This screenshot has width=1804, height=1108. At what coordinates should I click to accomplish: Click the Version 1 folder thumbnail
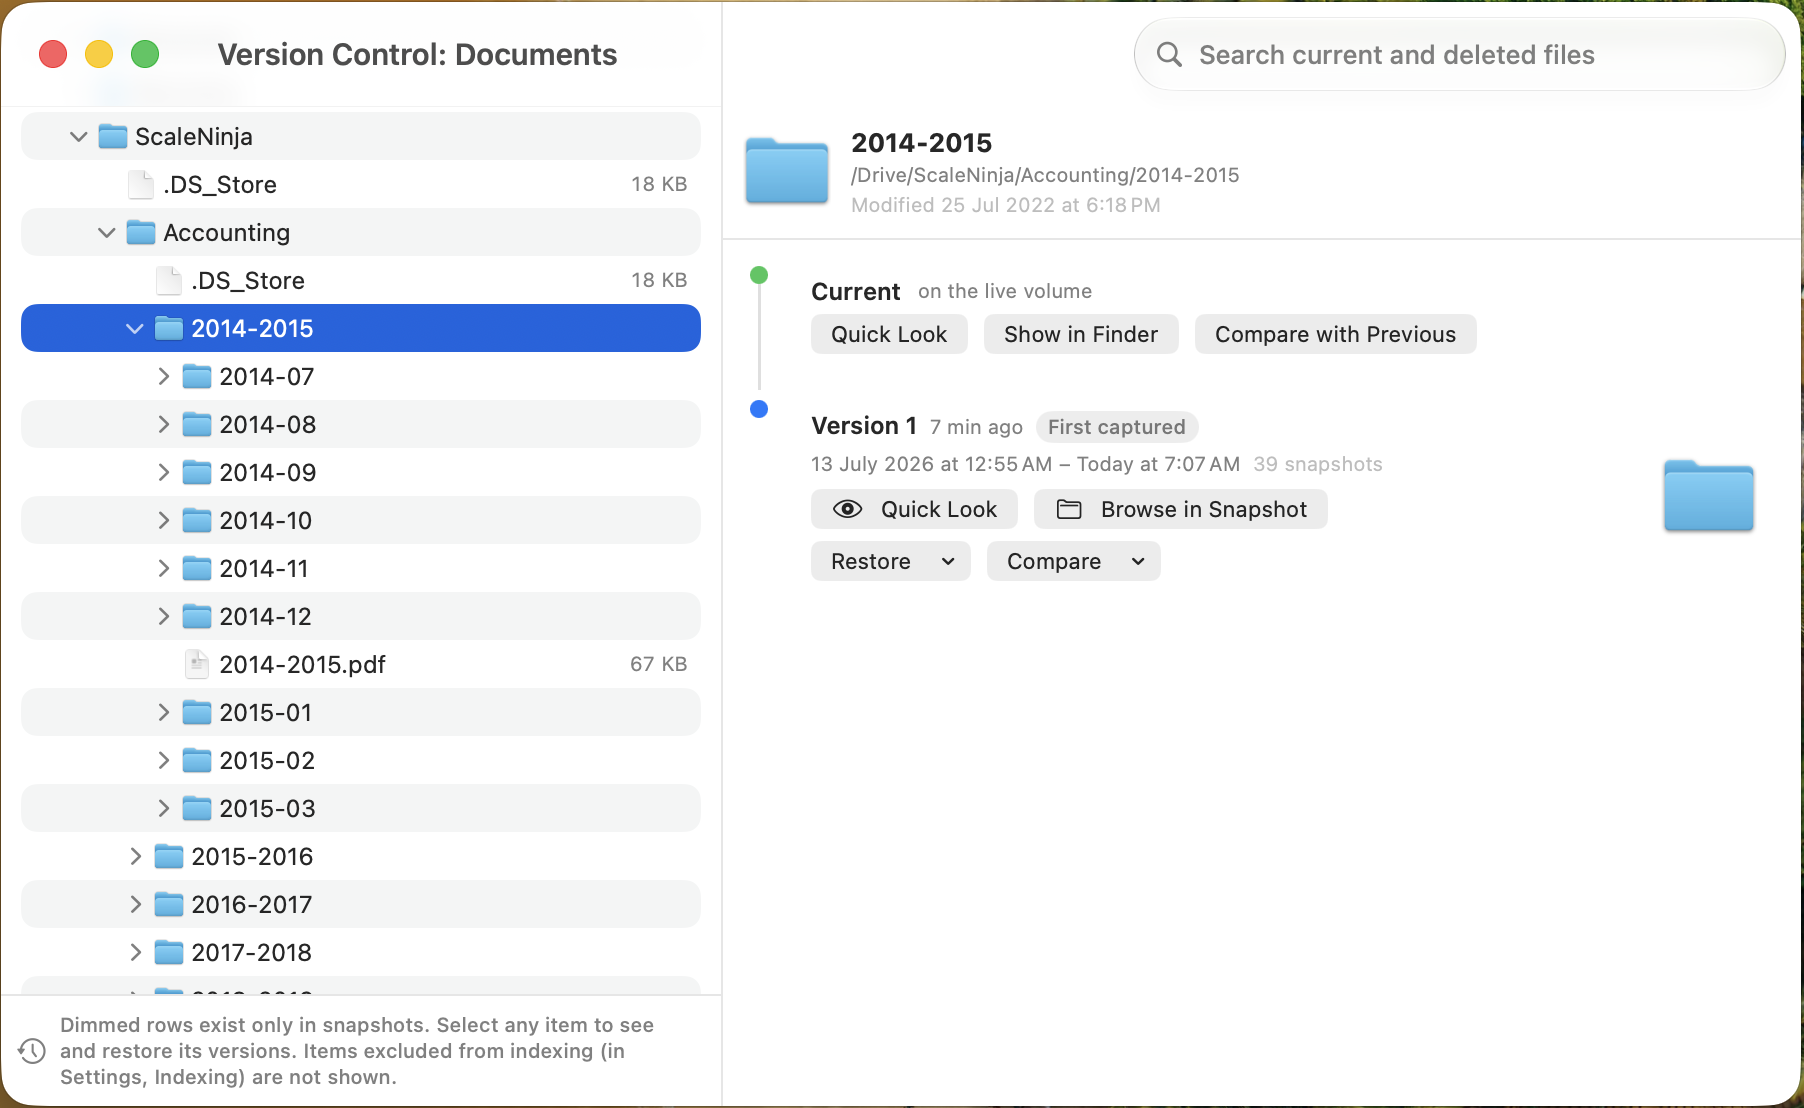[x=1708, y=496]
